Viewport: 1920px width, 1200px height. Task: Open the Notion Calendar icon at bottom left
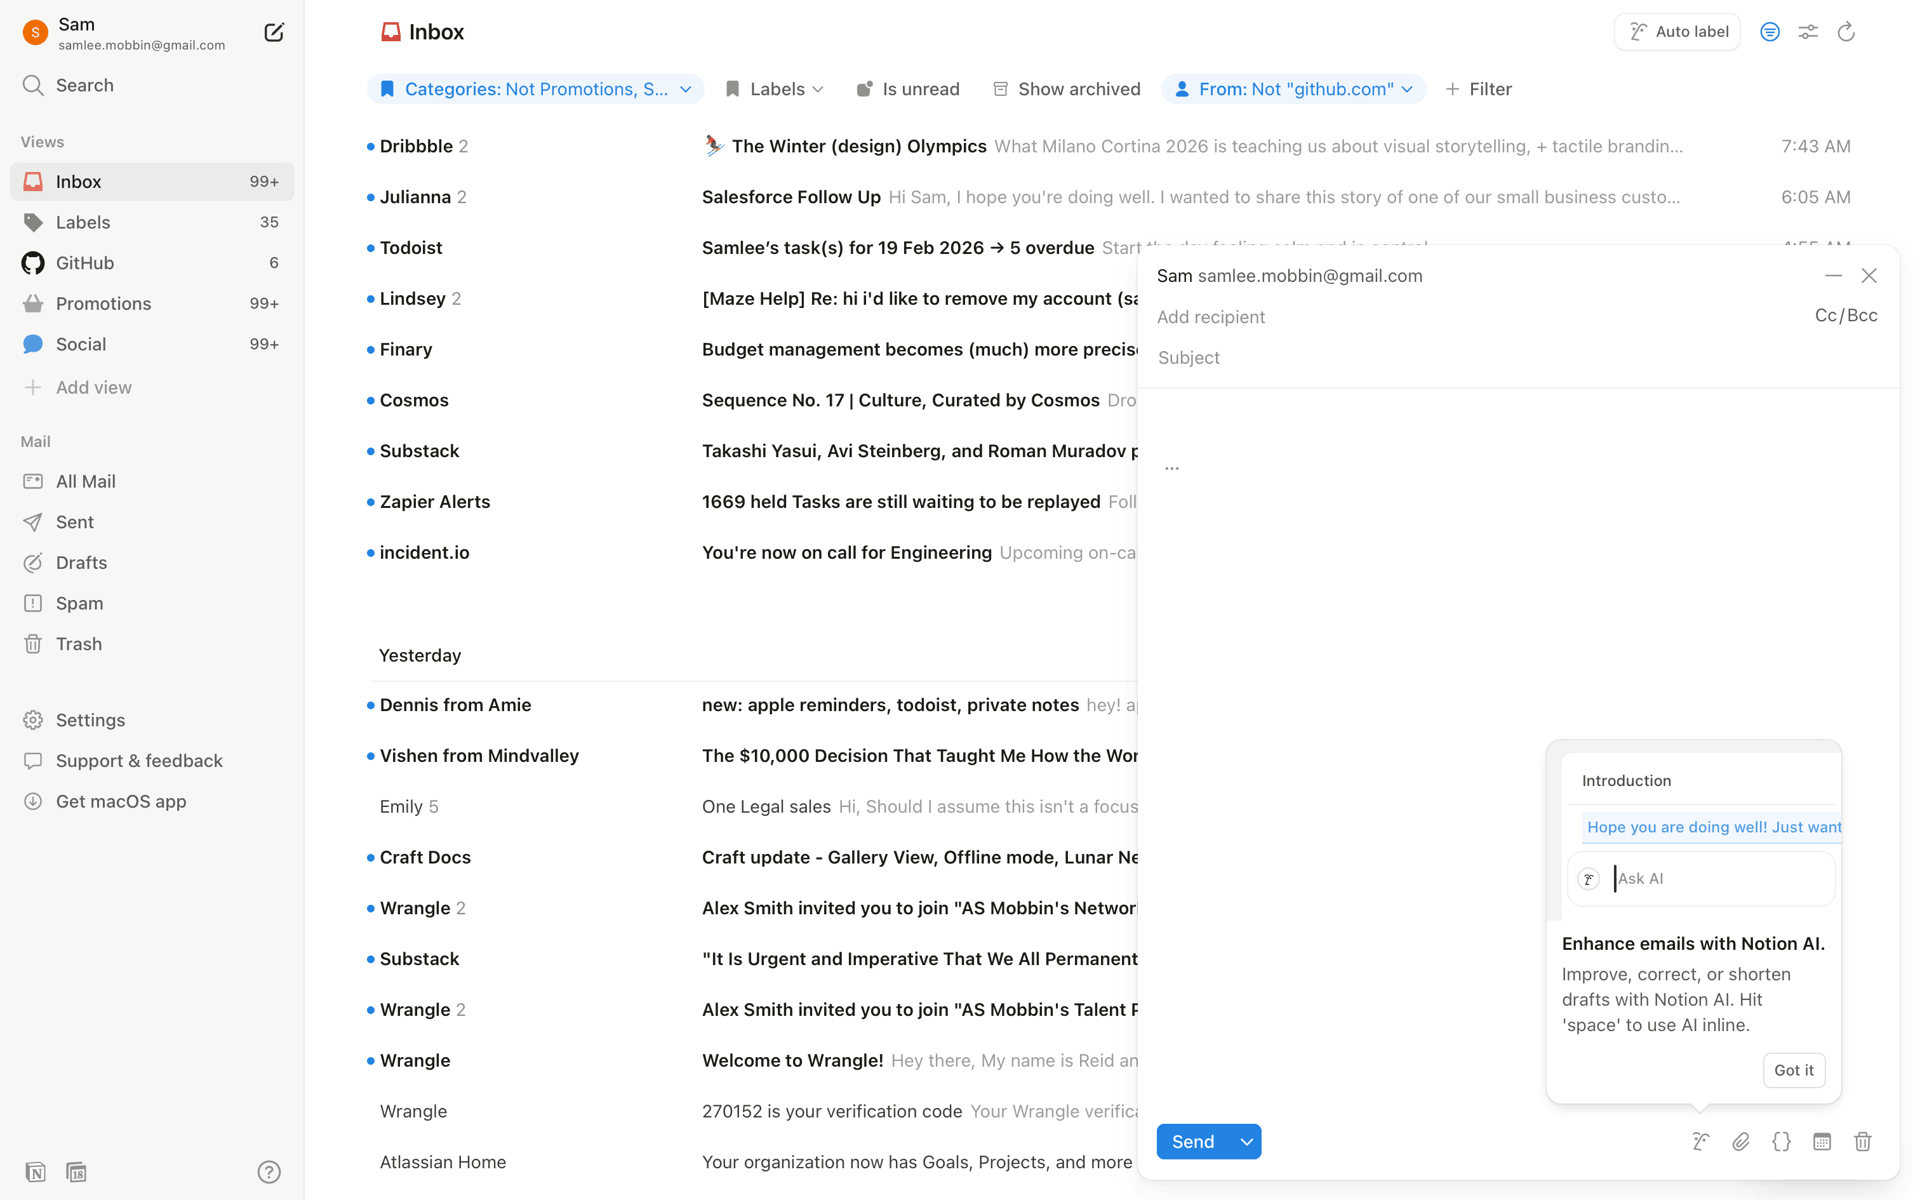pyautogui.click(x=76, y=1171)
